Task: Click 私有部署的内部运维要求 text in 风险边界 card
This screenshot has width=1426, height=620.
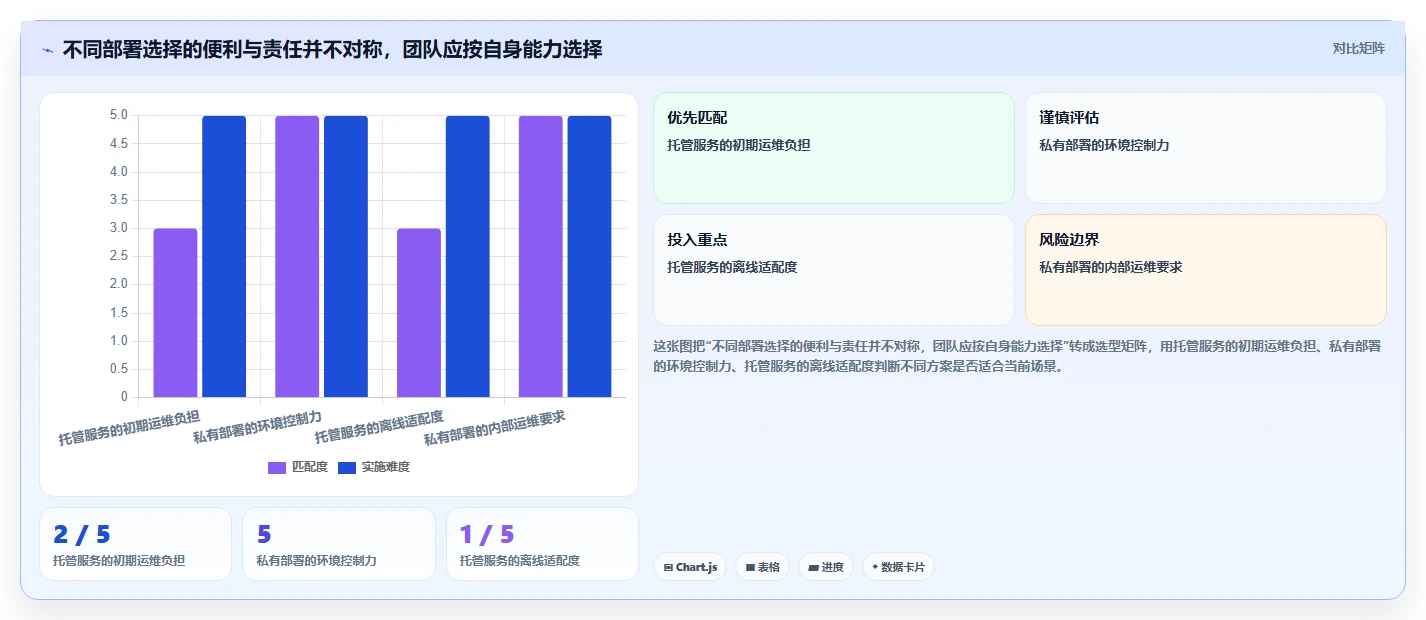Action: (1111, 267)
